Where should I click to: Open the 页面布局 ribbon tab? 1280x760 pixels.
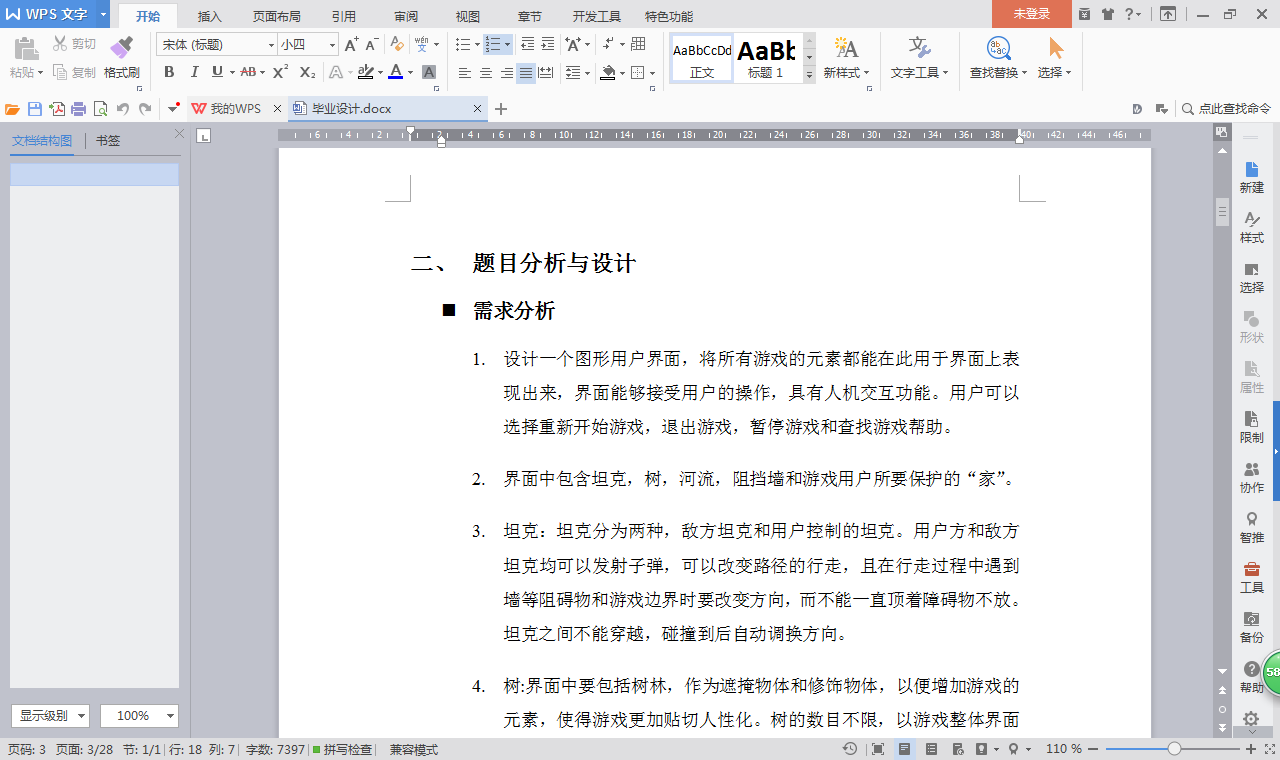276,16
